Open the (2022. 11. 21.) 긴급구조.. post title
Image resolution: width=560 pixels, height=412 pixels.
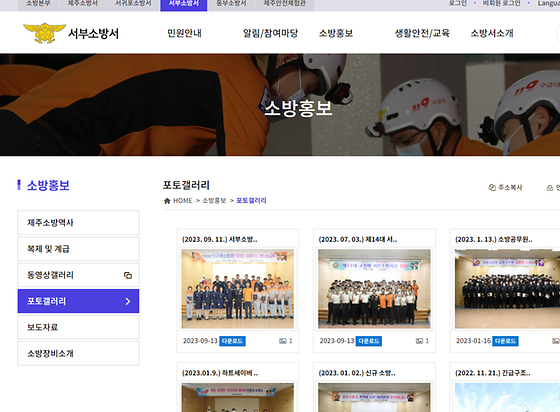493,373
